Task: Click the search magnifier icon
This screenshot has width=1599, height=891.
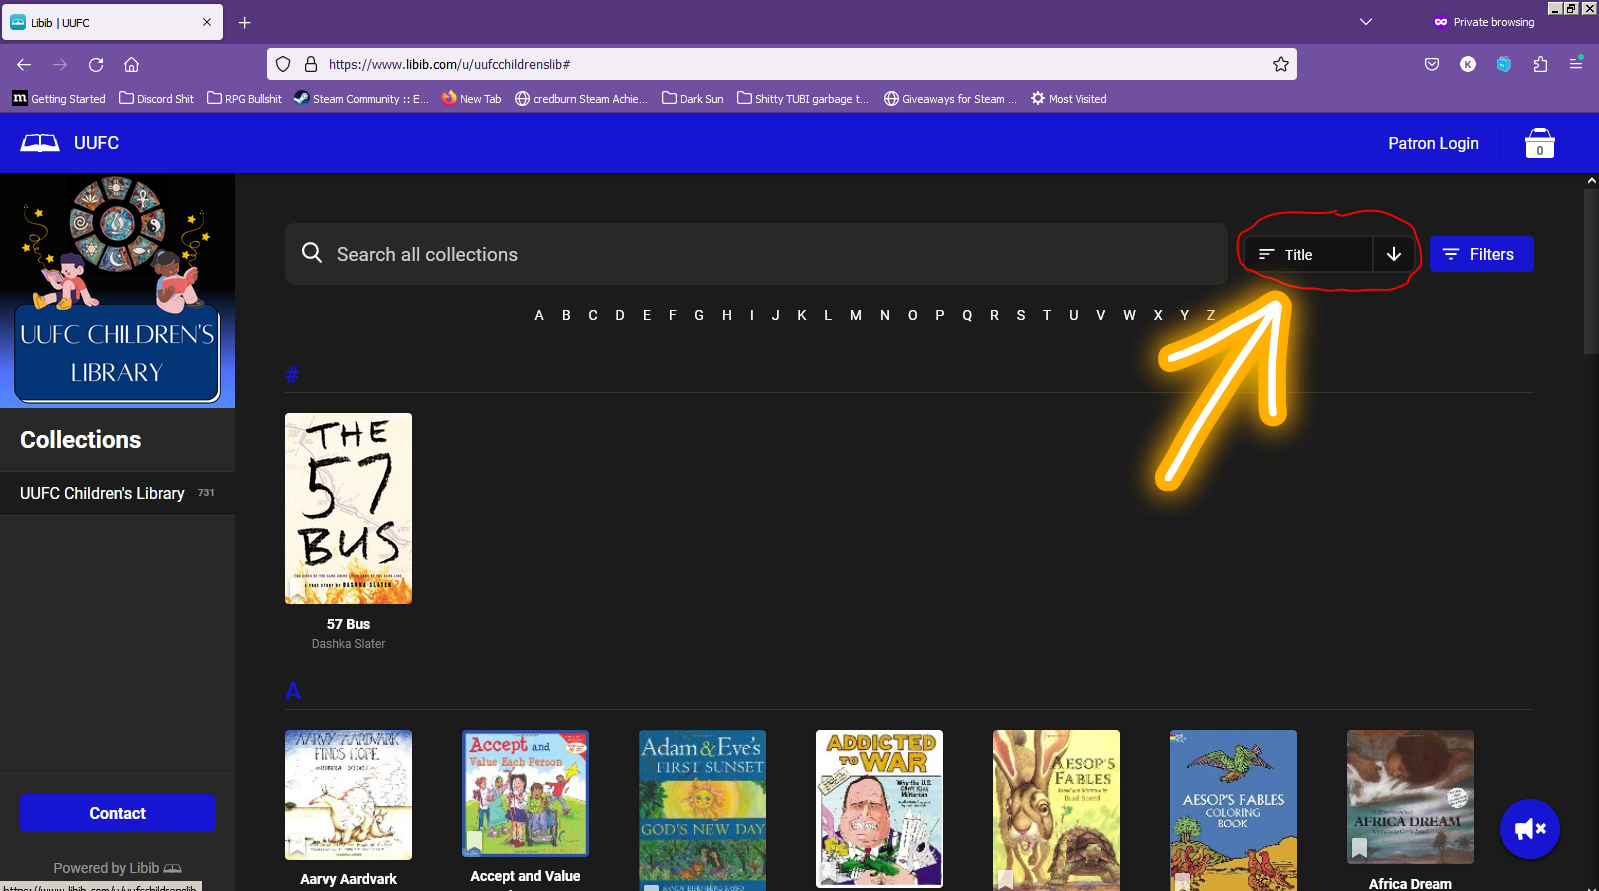Action: coord(312,253)
